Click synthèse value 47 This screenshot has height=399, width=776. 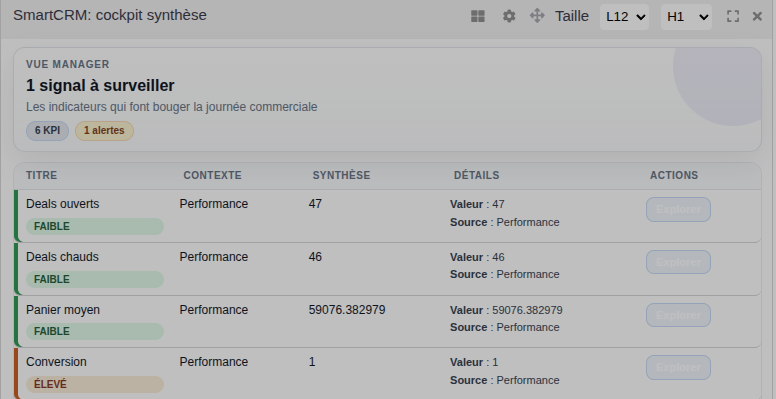315,204
